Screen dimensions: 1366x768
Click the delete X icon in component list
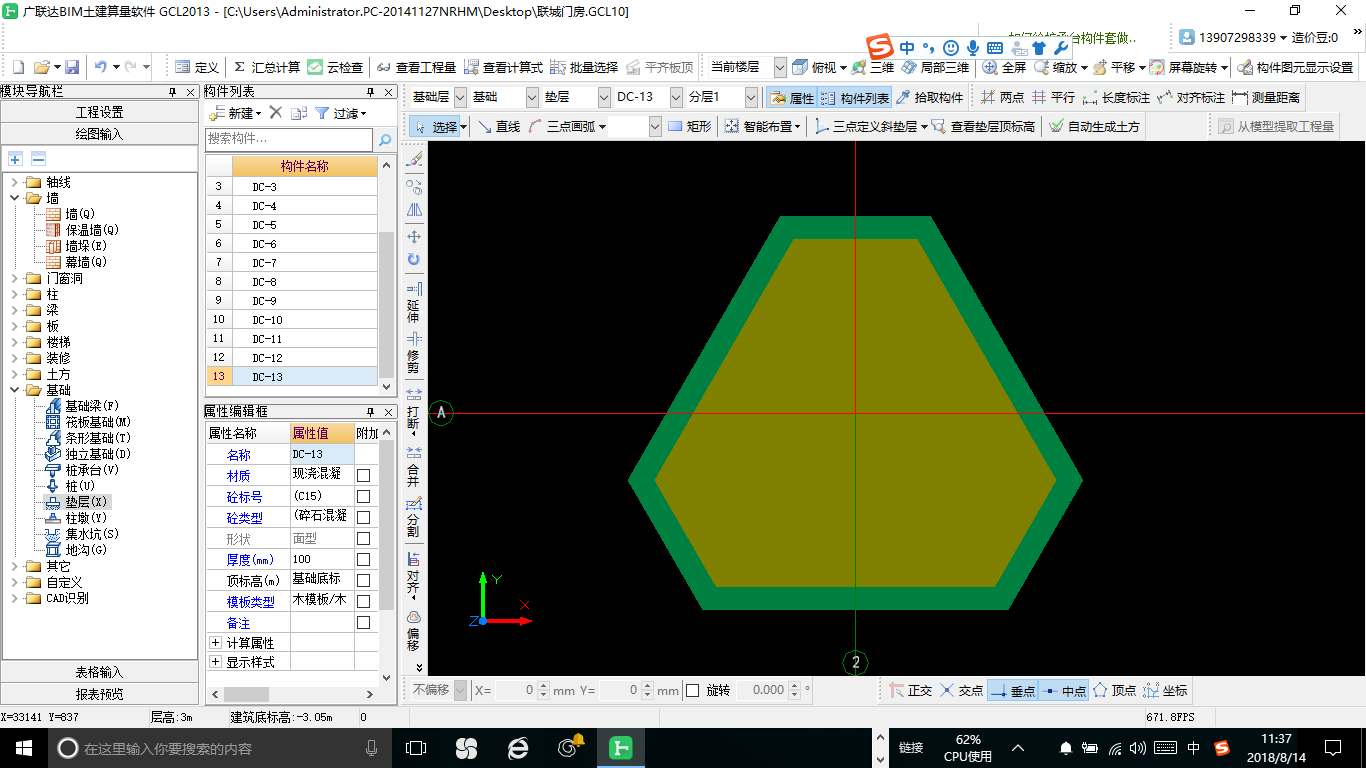click(276, 113)
